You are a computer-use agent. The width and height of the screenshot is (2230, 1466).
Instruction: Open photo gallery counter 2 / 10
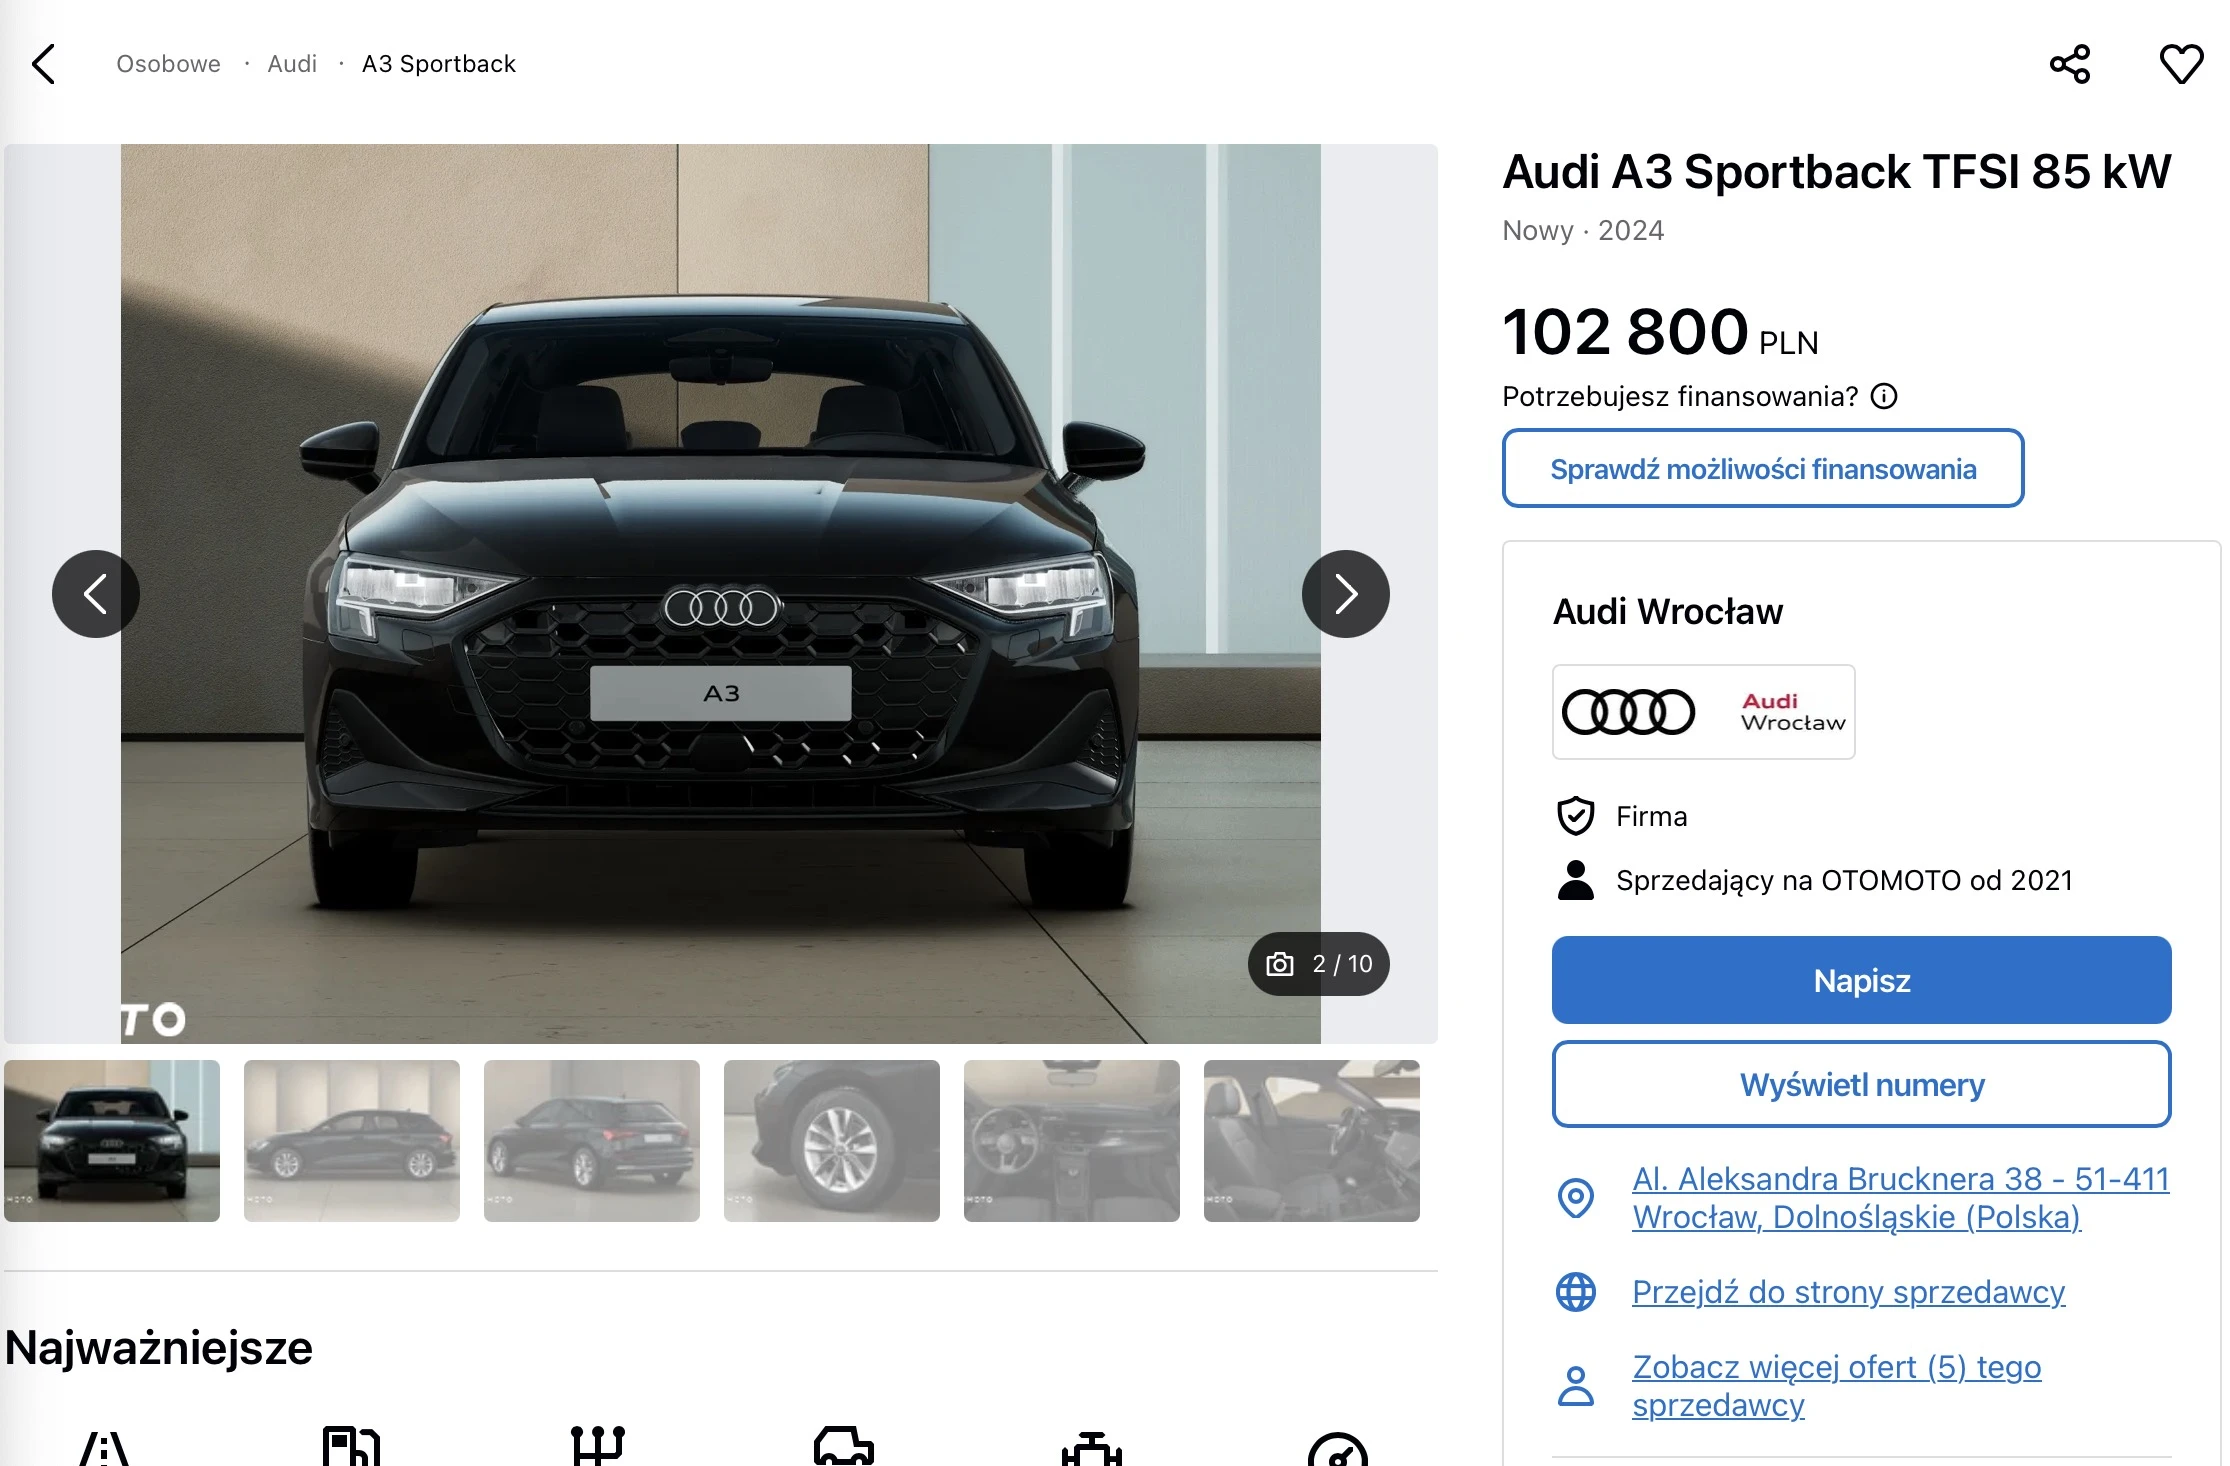(1318, 964)
